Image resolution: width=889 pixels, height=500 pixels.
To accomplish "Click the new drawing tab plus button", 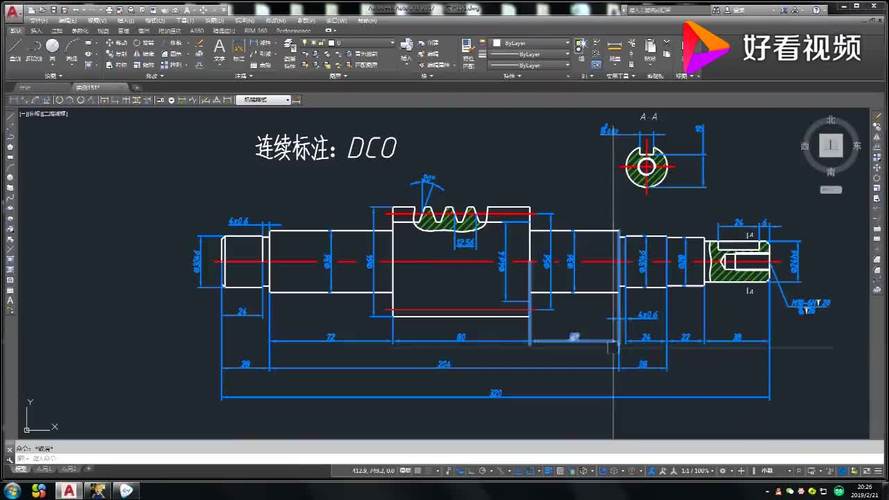I will [136, 87].
